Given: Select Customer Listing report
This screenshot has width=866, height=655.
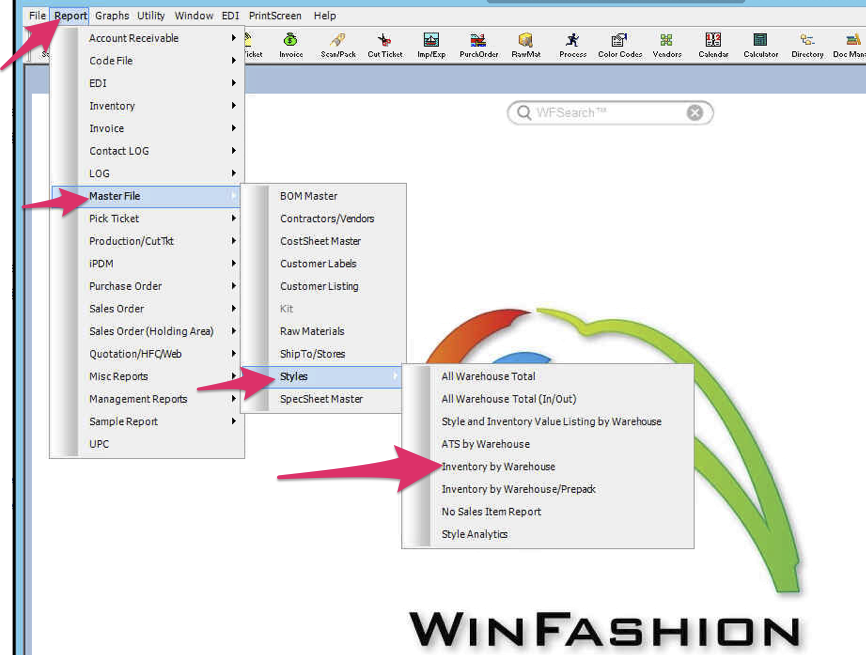Looking at the screenshot, I should pyautogui.click(x=323, y=286).
